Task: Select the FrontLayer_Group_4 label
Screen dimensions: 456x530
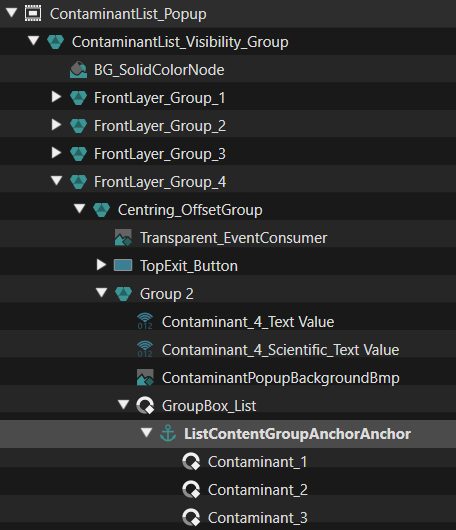Action: click(160, 182)
